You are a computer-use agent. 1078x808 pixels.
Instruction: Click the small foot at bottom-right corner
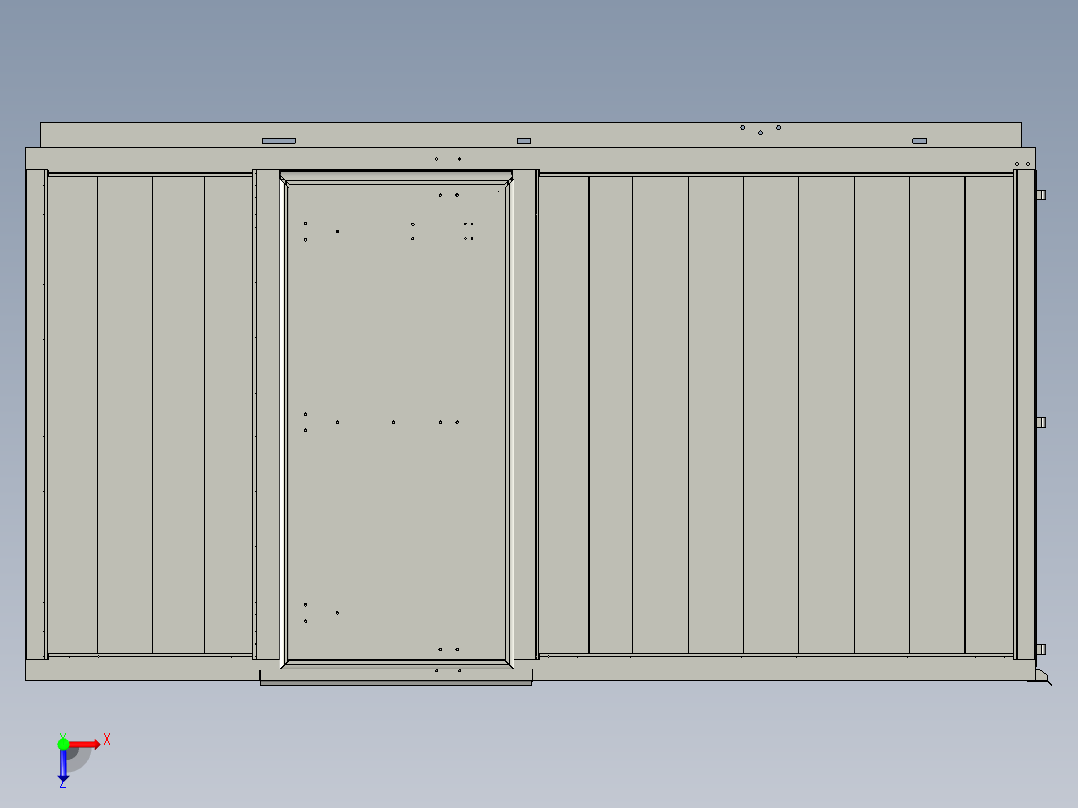[x=1042, y=678]
